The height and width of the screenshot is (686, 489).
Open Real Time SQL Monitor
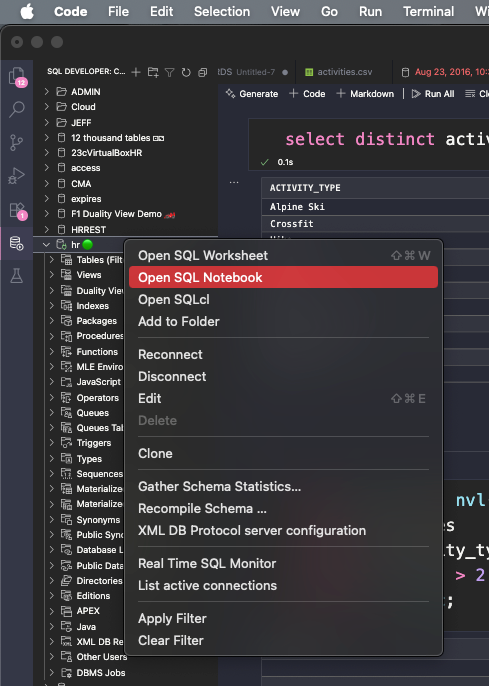coord(283,564)
